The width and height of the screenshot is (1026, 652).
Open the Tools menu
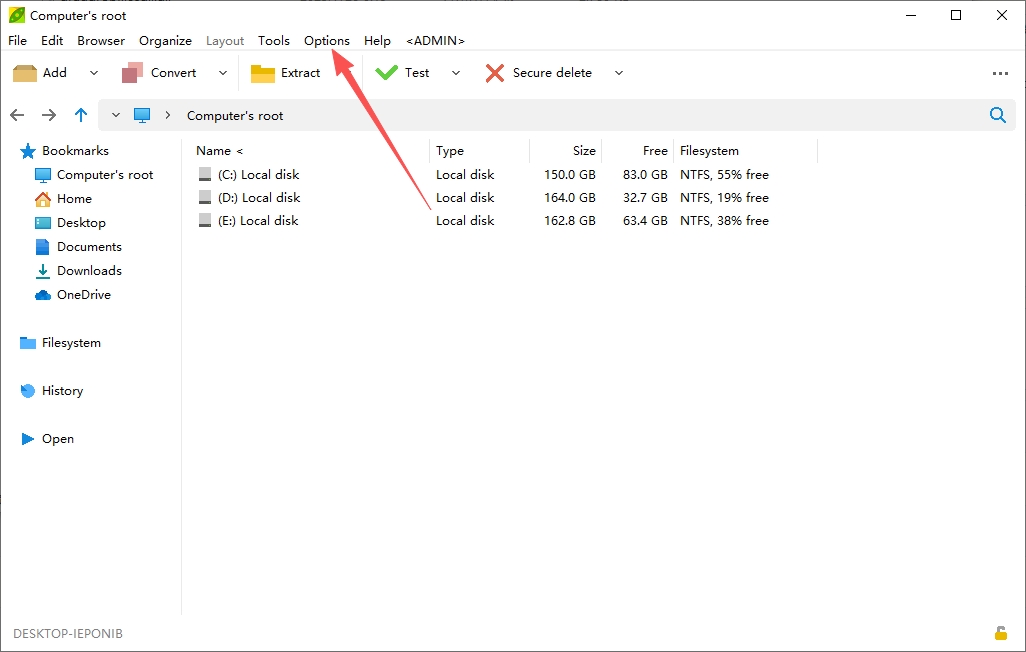click(274, 41)
